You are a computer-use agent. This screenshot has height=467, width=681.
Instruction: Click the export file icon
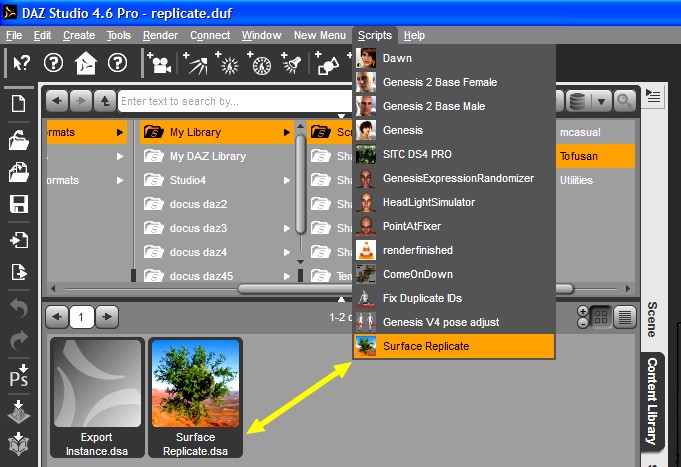(x=19, y=272)
